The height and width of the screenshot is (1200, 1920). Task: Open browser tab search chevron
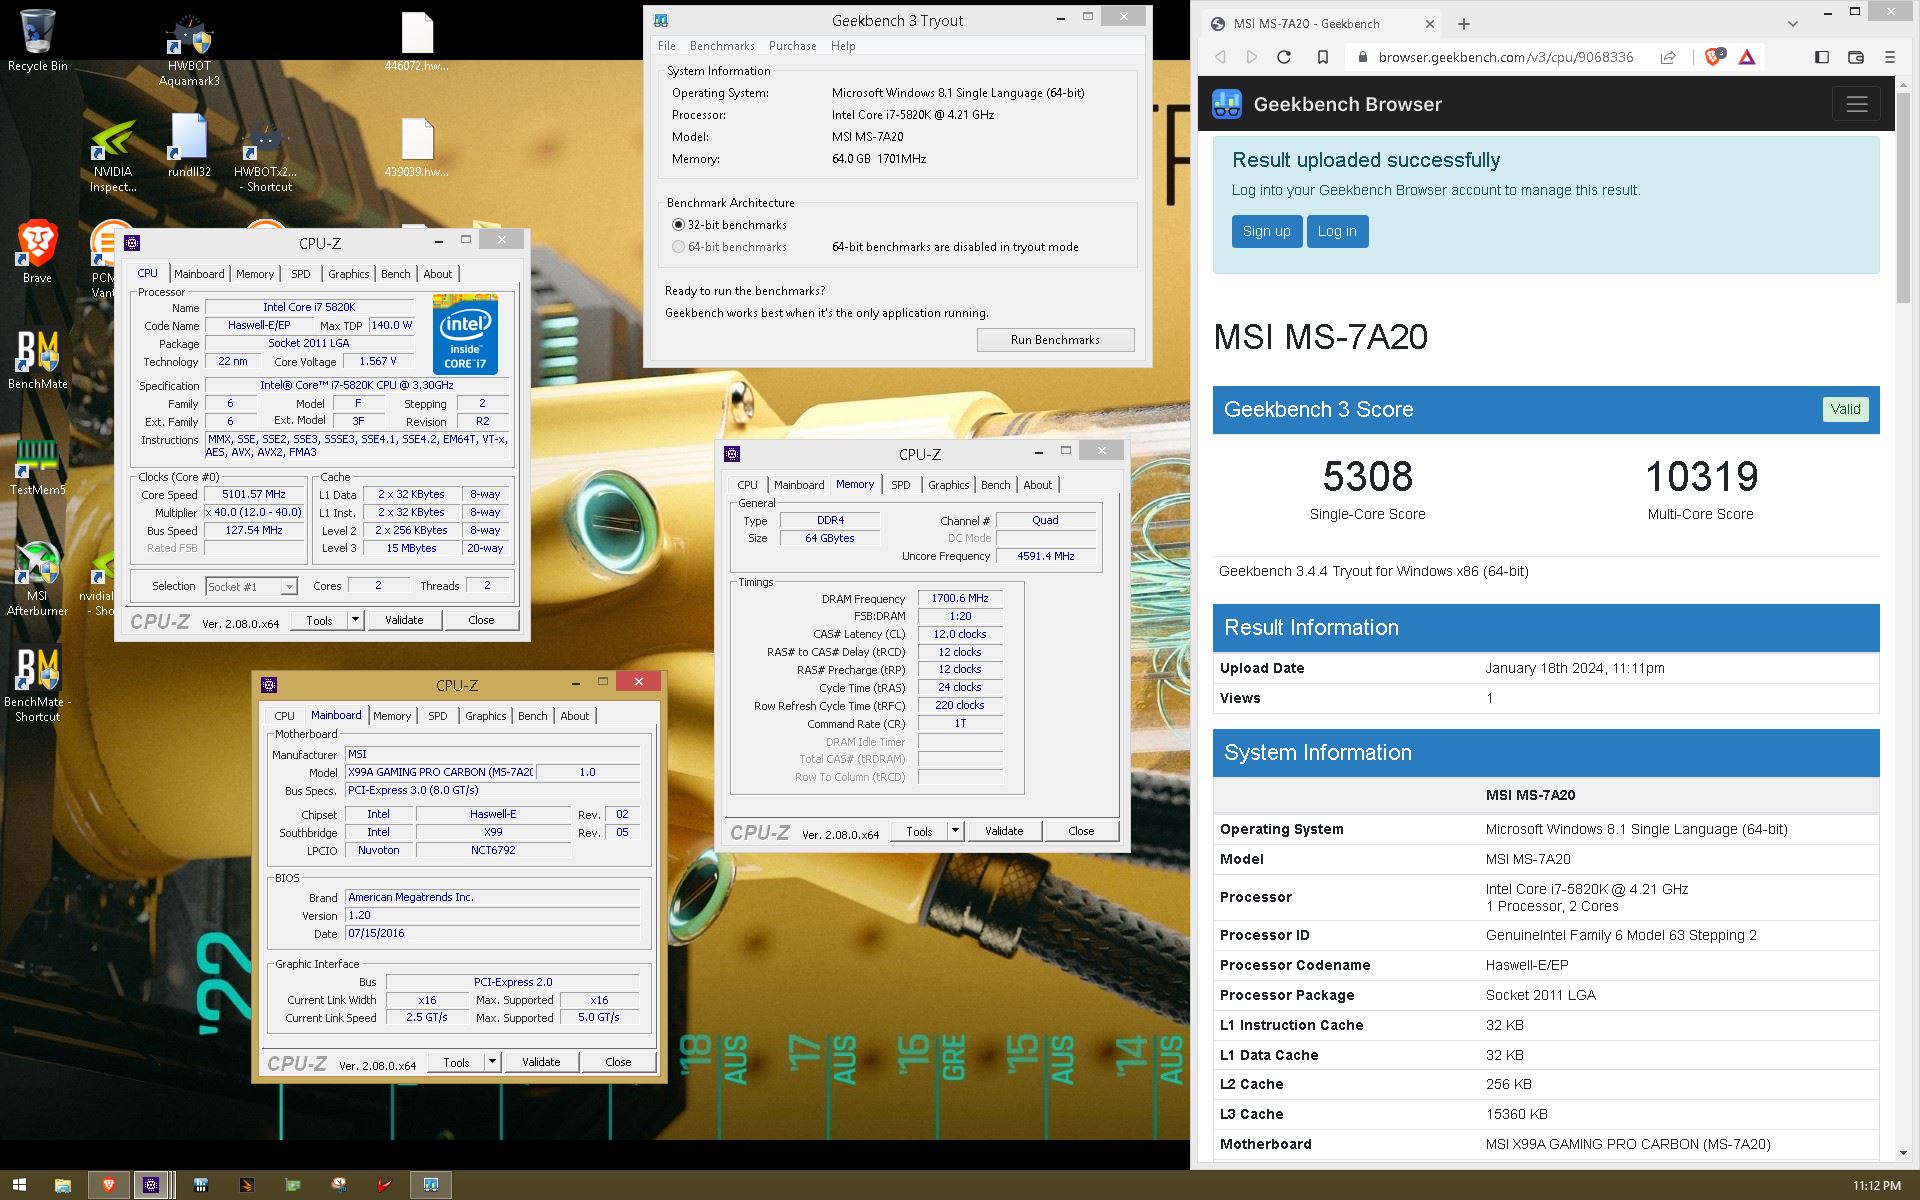[x=1793, y=23]
